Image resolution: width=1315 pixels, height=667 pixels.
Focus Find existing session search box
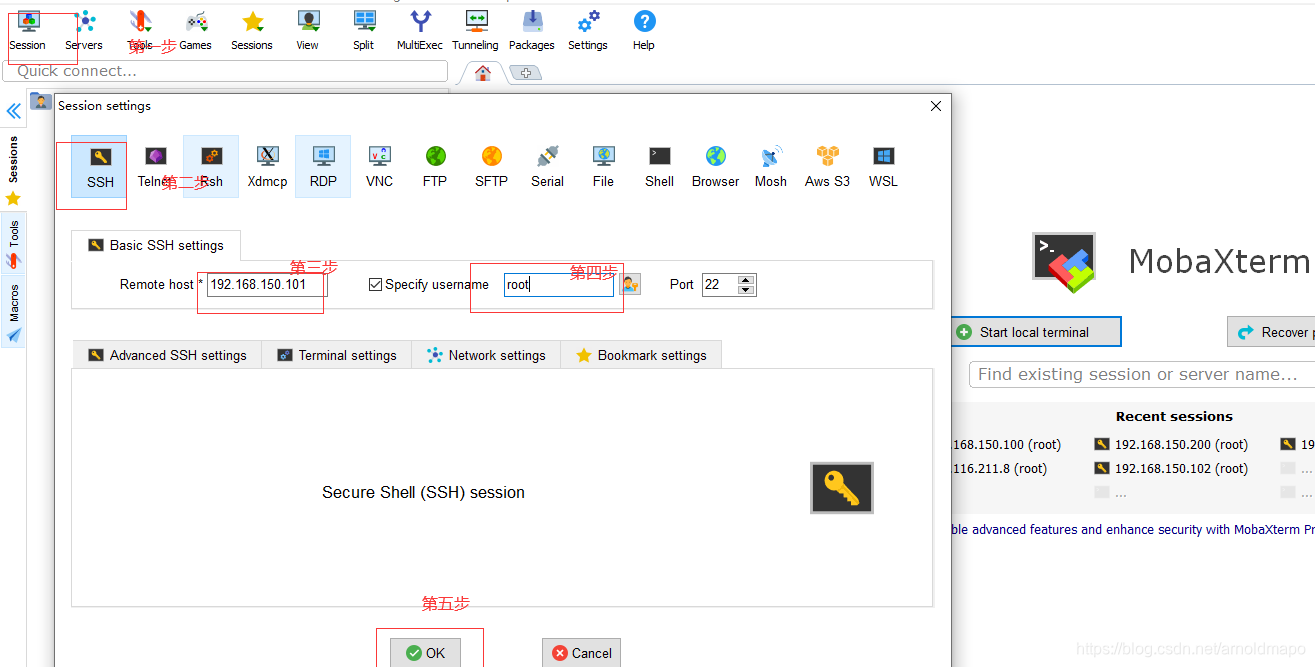pos(1142,374)
